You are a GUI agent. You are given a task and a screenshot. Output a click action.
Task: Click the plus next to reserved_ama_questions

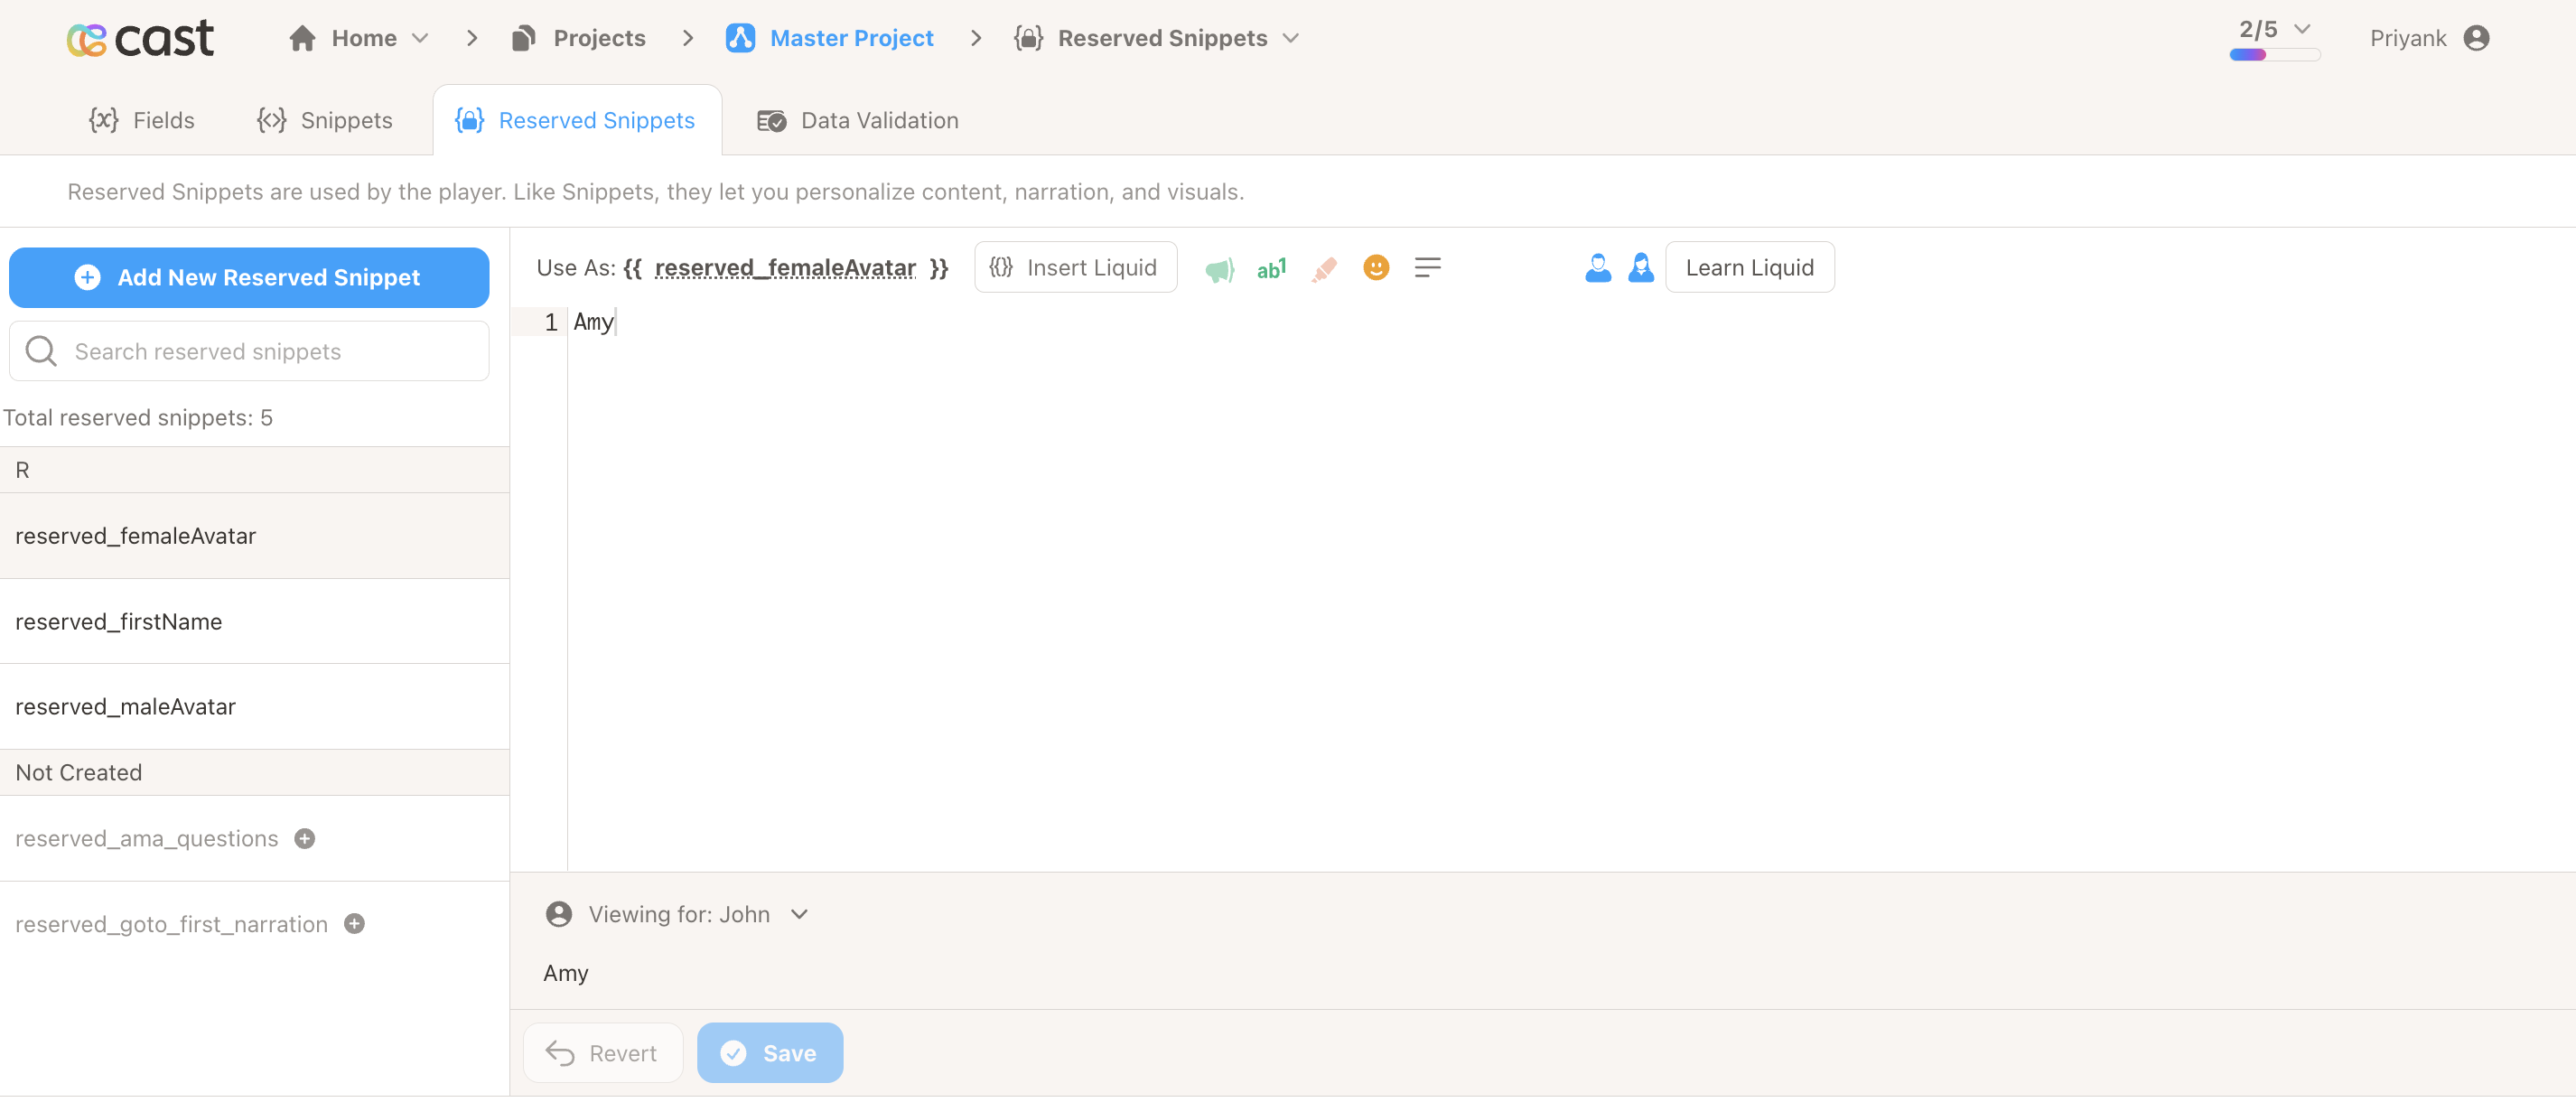[x=305, y=839]
